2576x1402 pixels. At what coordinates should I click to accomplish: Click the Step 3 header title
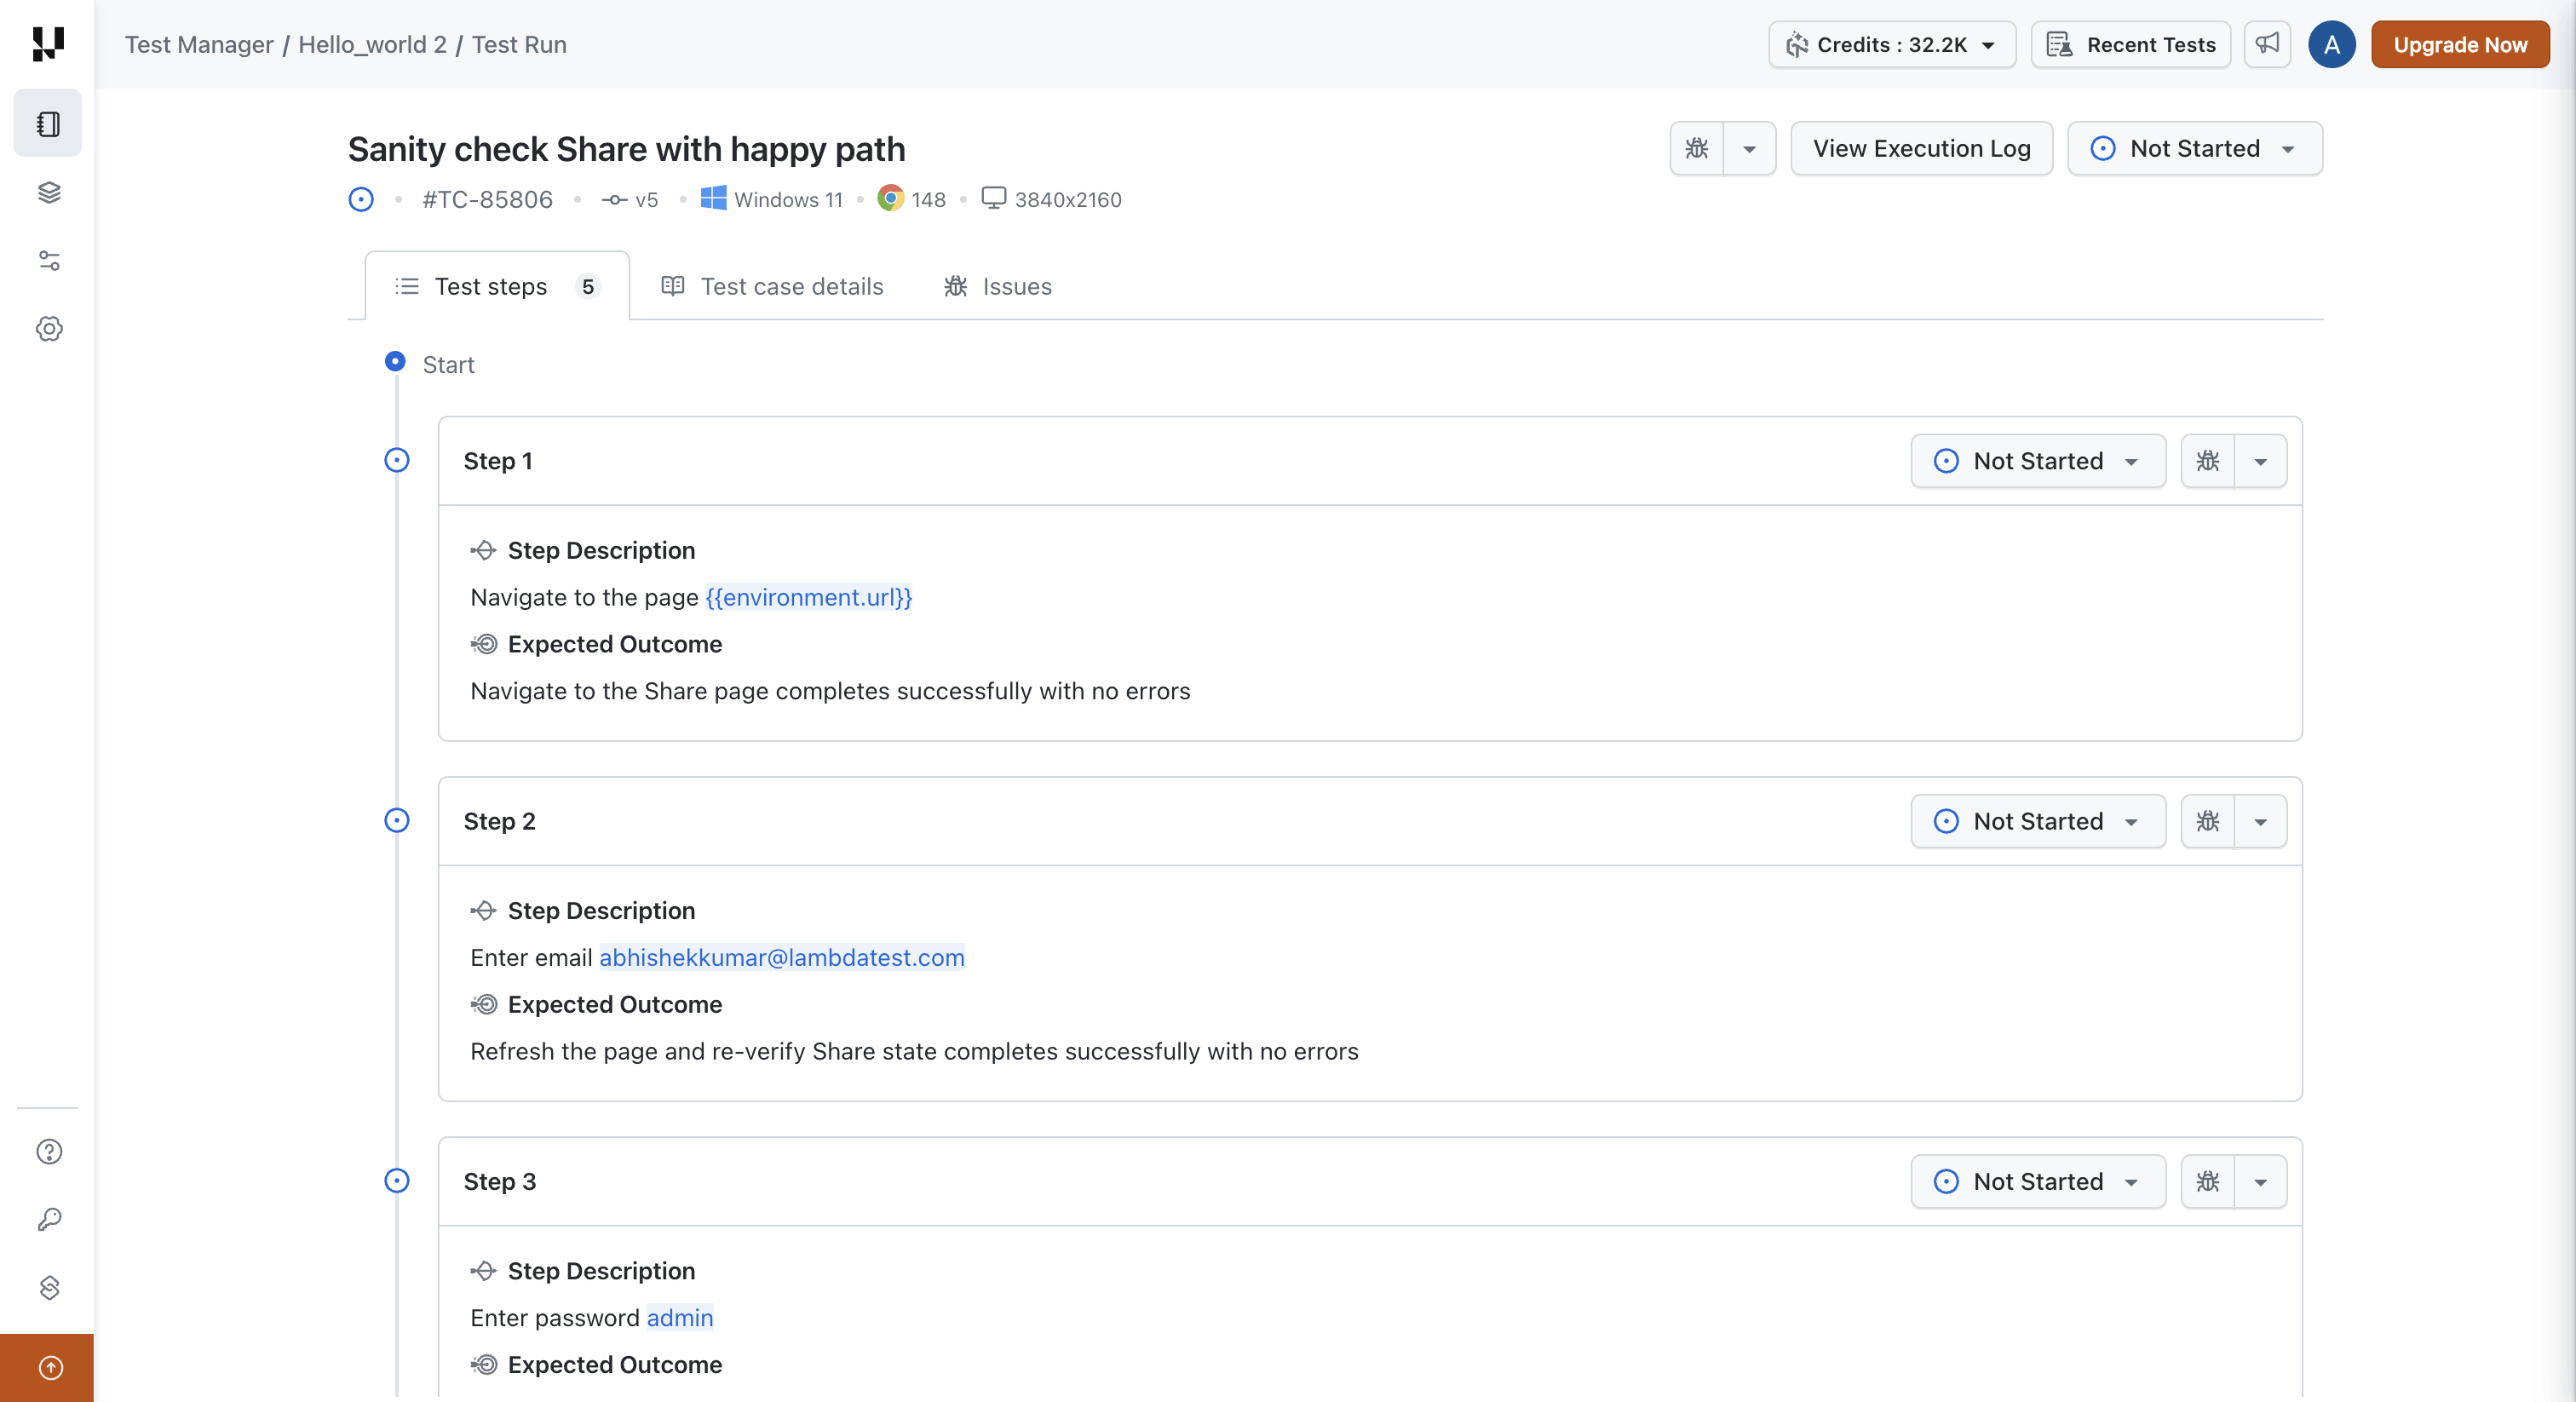[x=499, y=1181]
